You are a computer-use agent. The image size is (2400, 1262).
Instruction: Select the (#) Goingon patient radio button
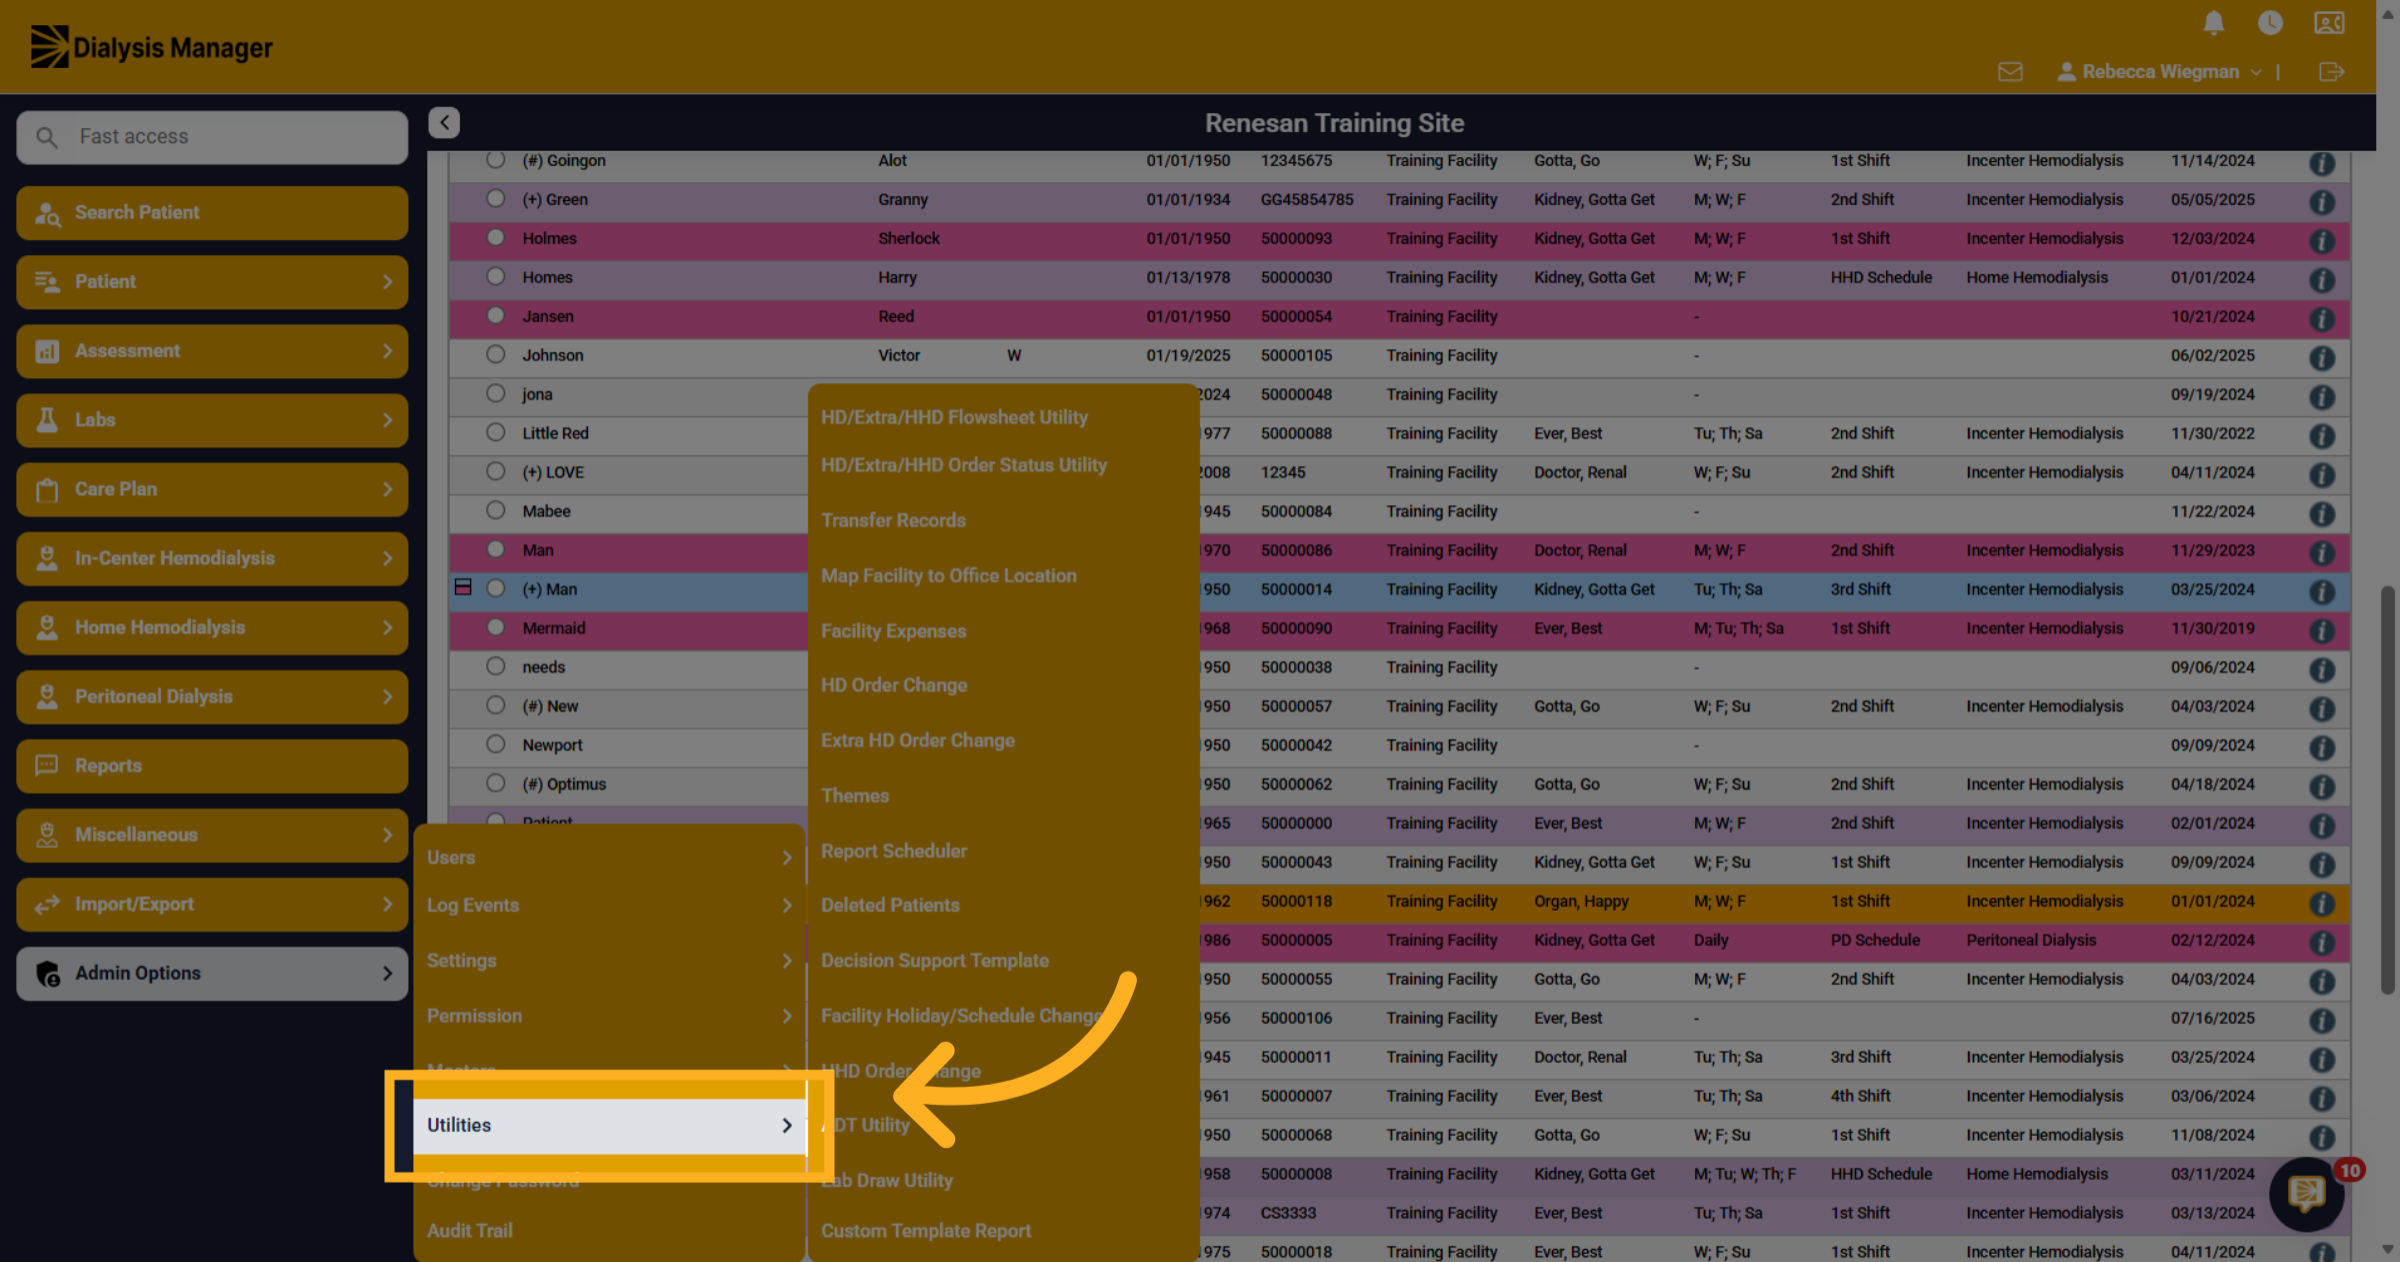(496, 160)
